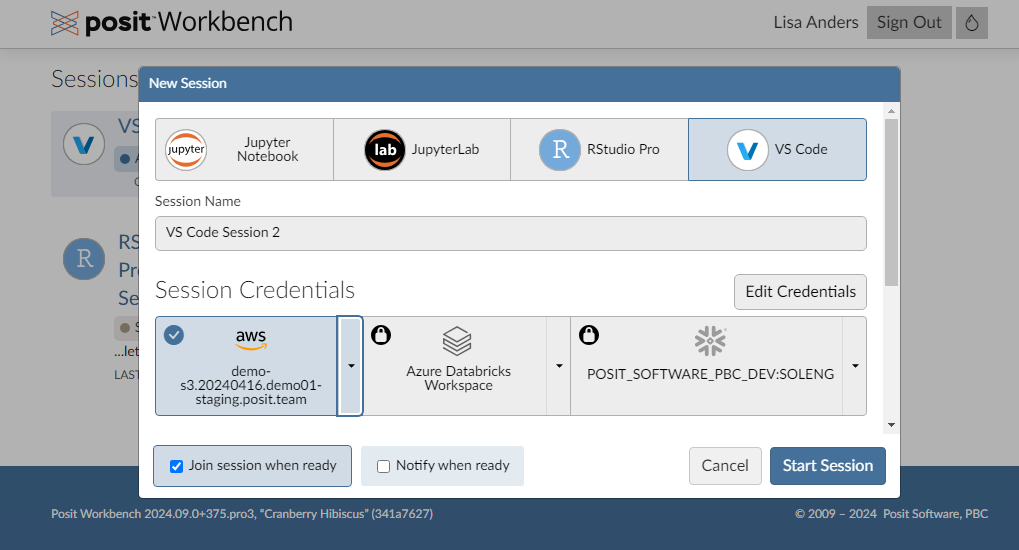This screenshot has width=1019, height=550.
Task: Click the dialog scrollbar down arrow
Action: pyautogui.click(x=892, y=425)
